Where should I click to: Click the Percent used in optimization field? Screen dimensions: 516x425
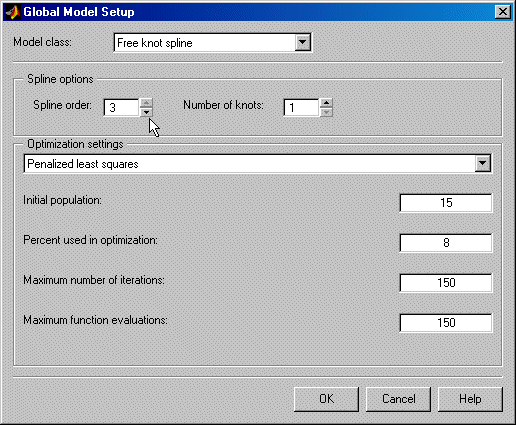point(446,243)
